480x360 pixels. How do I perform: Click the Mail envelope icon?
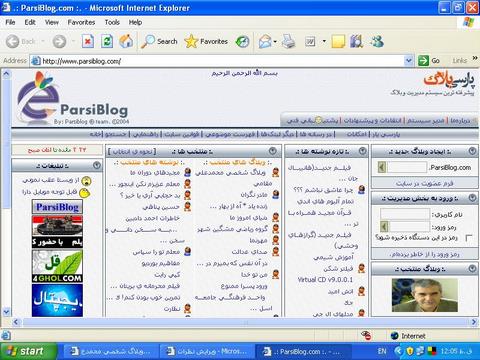265,42
